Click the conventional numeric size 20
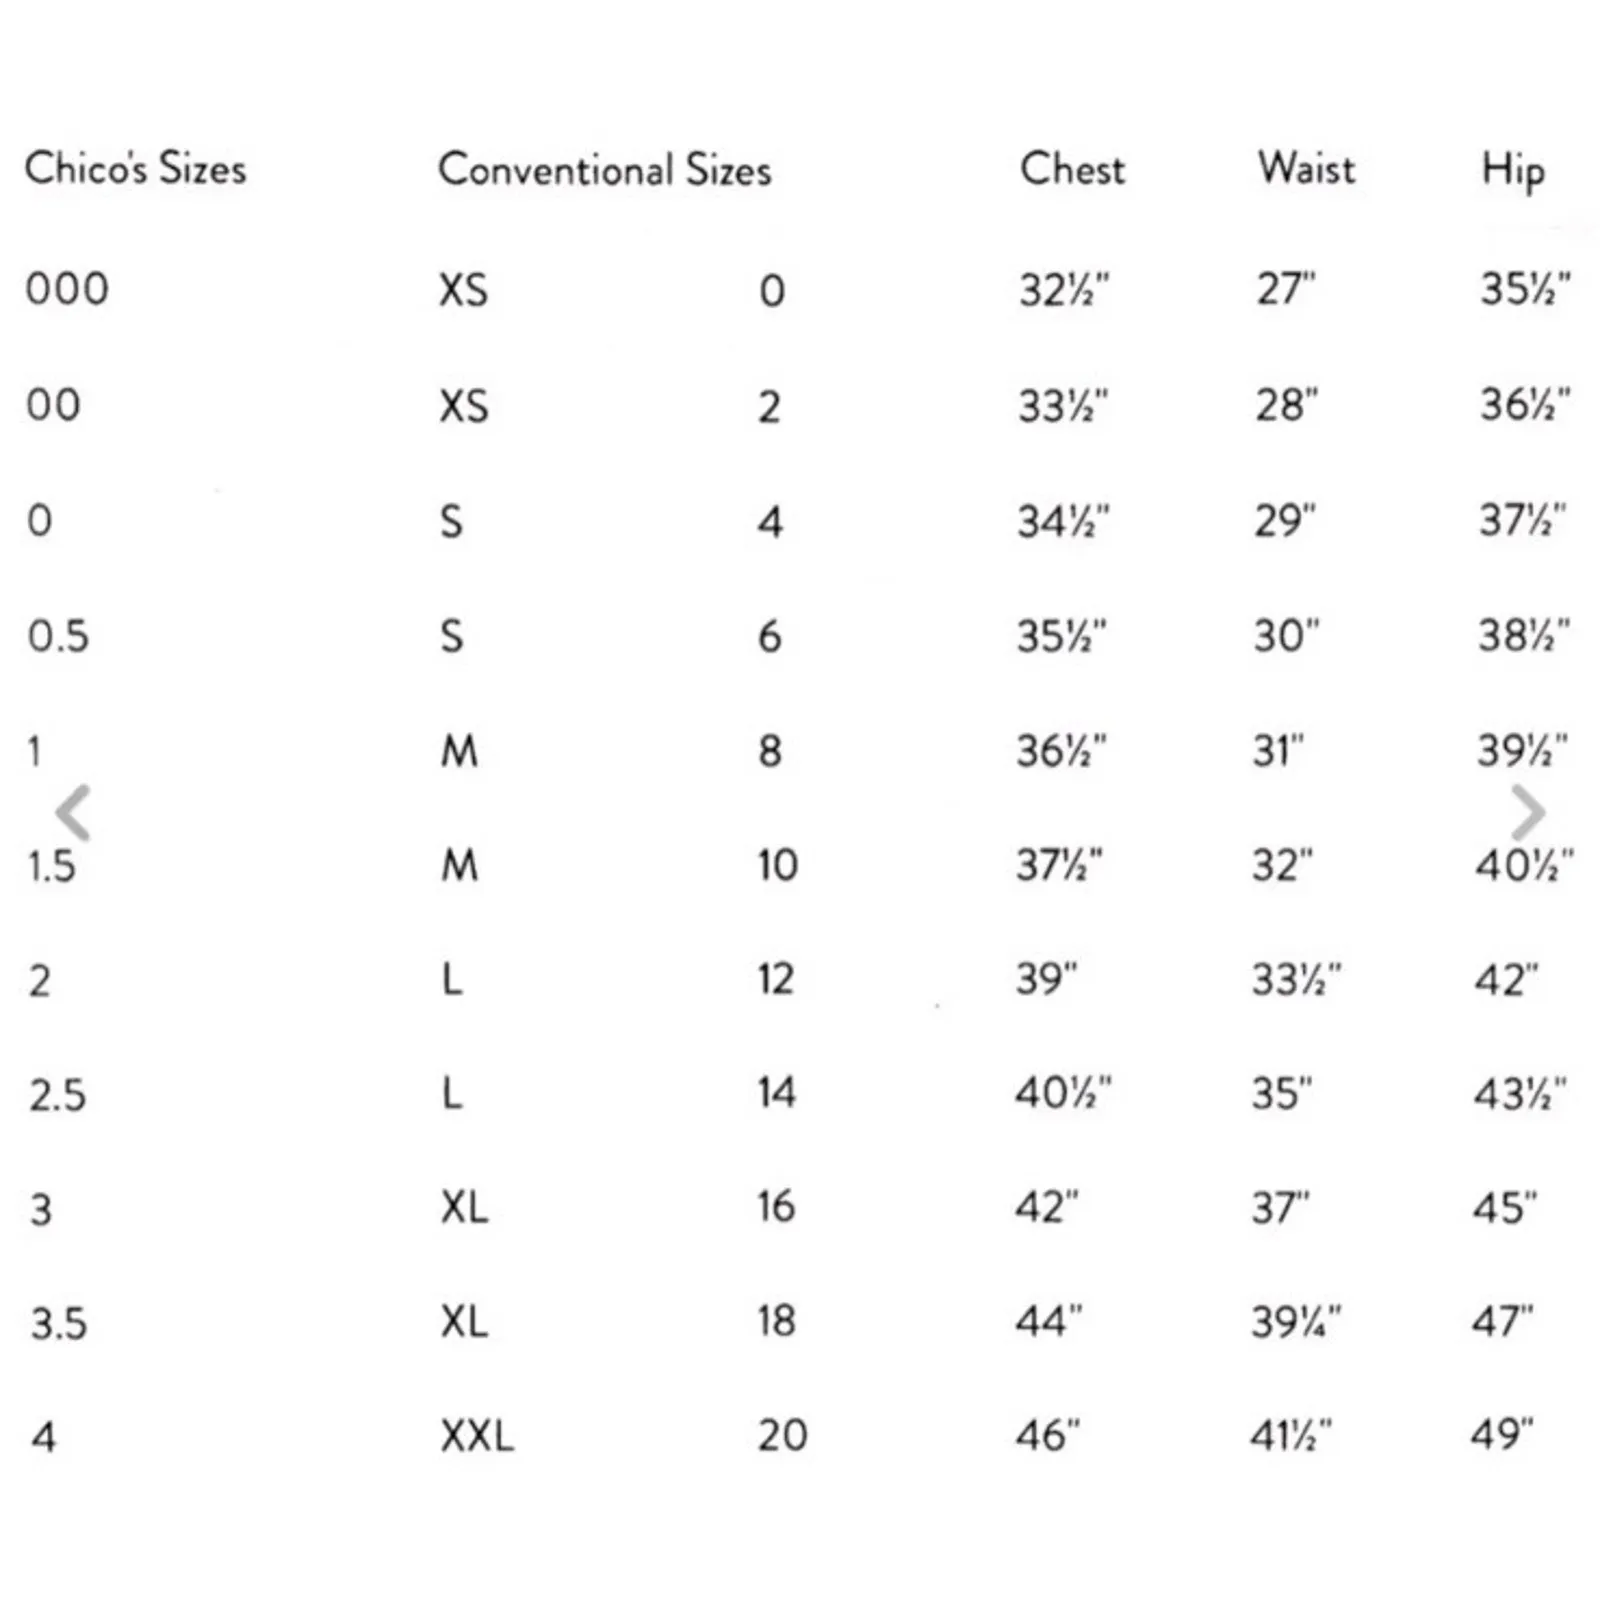 coord(782,1436)
